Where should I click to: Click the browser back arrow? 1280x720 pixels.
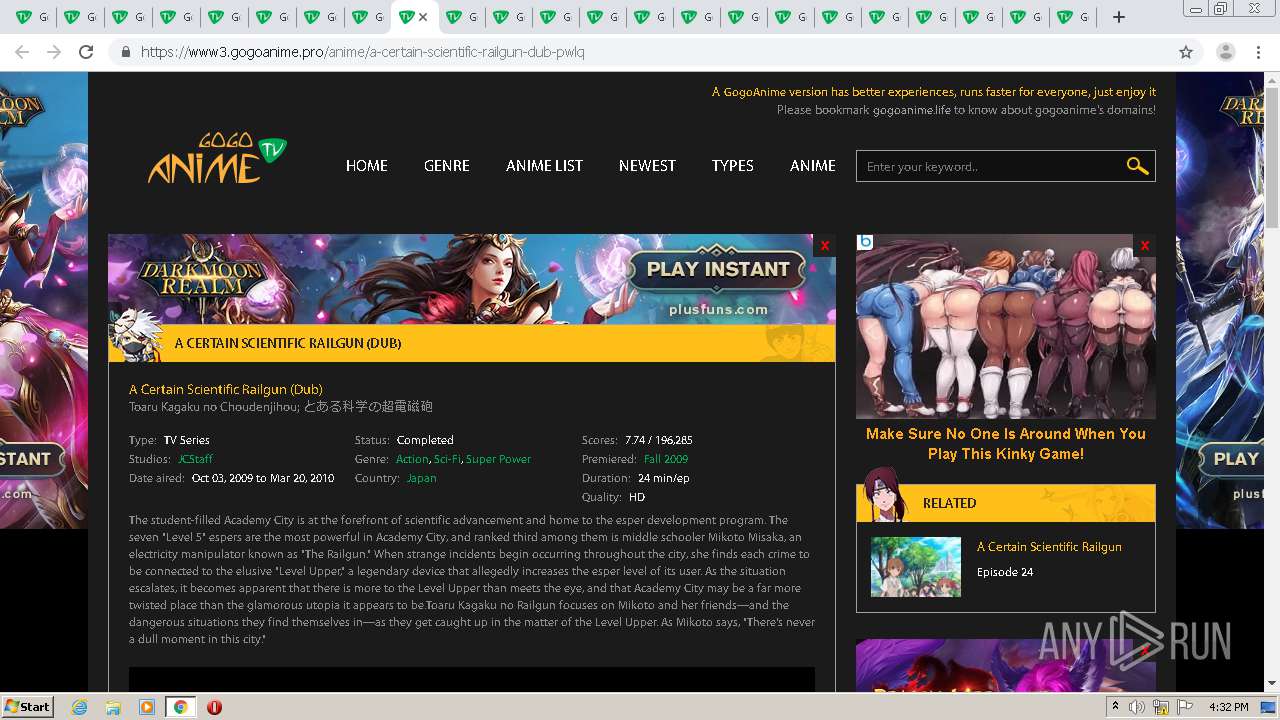point(22,52)
